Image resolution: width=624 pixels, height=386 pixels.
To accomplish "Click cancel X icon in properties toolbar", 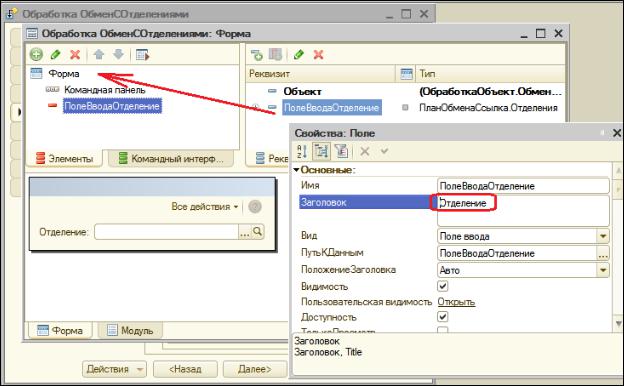I will [365, 151].
